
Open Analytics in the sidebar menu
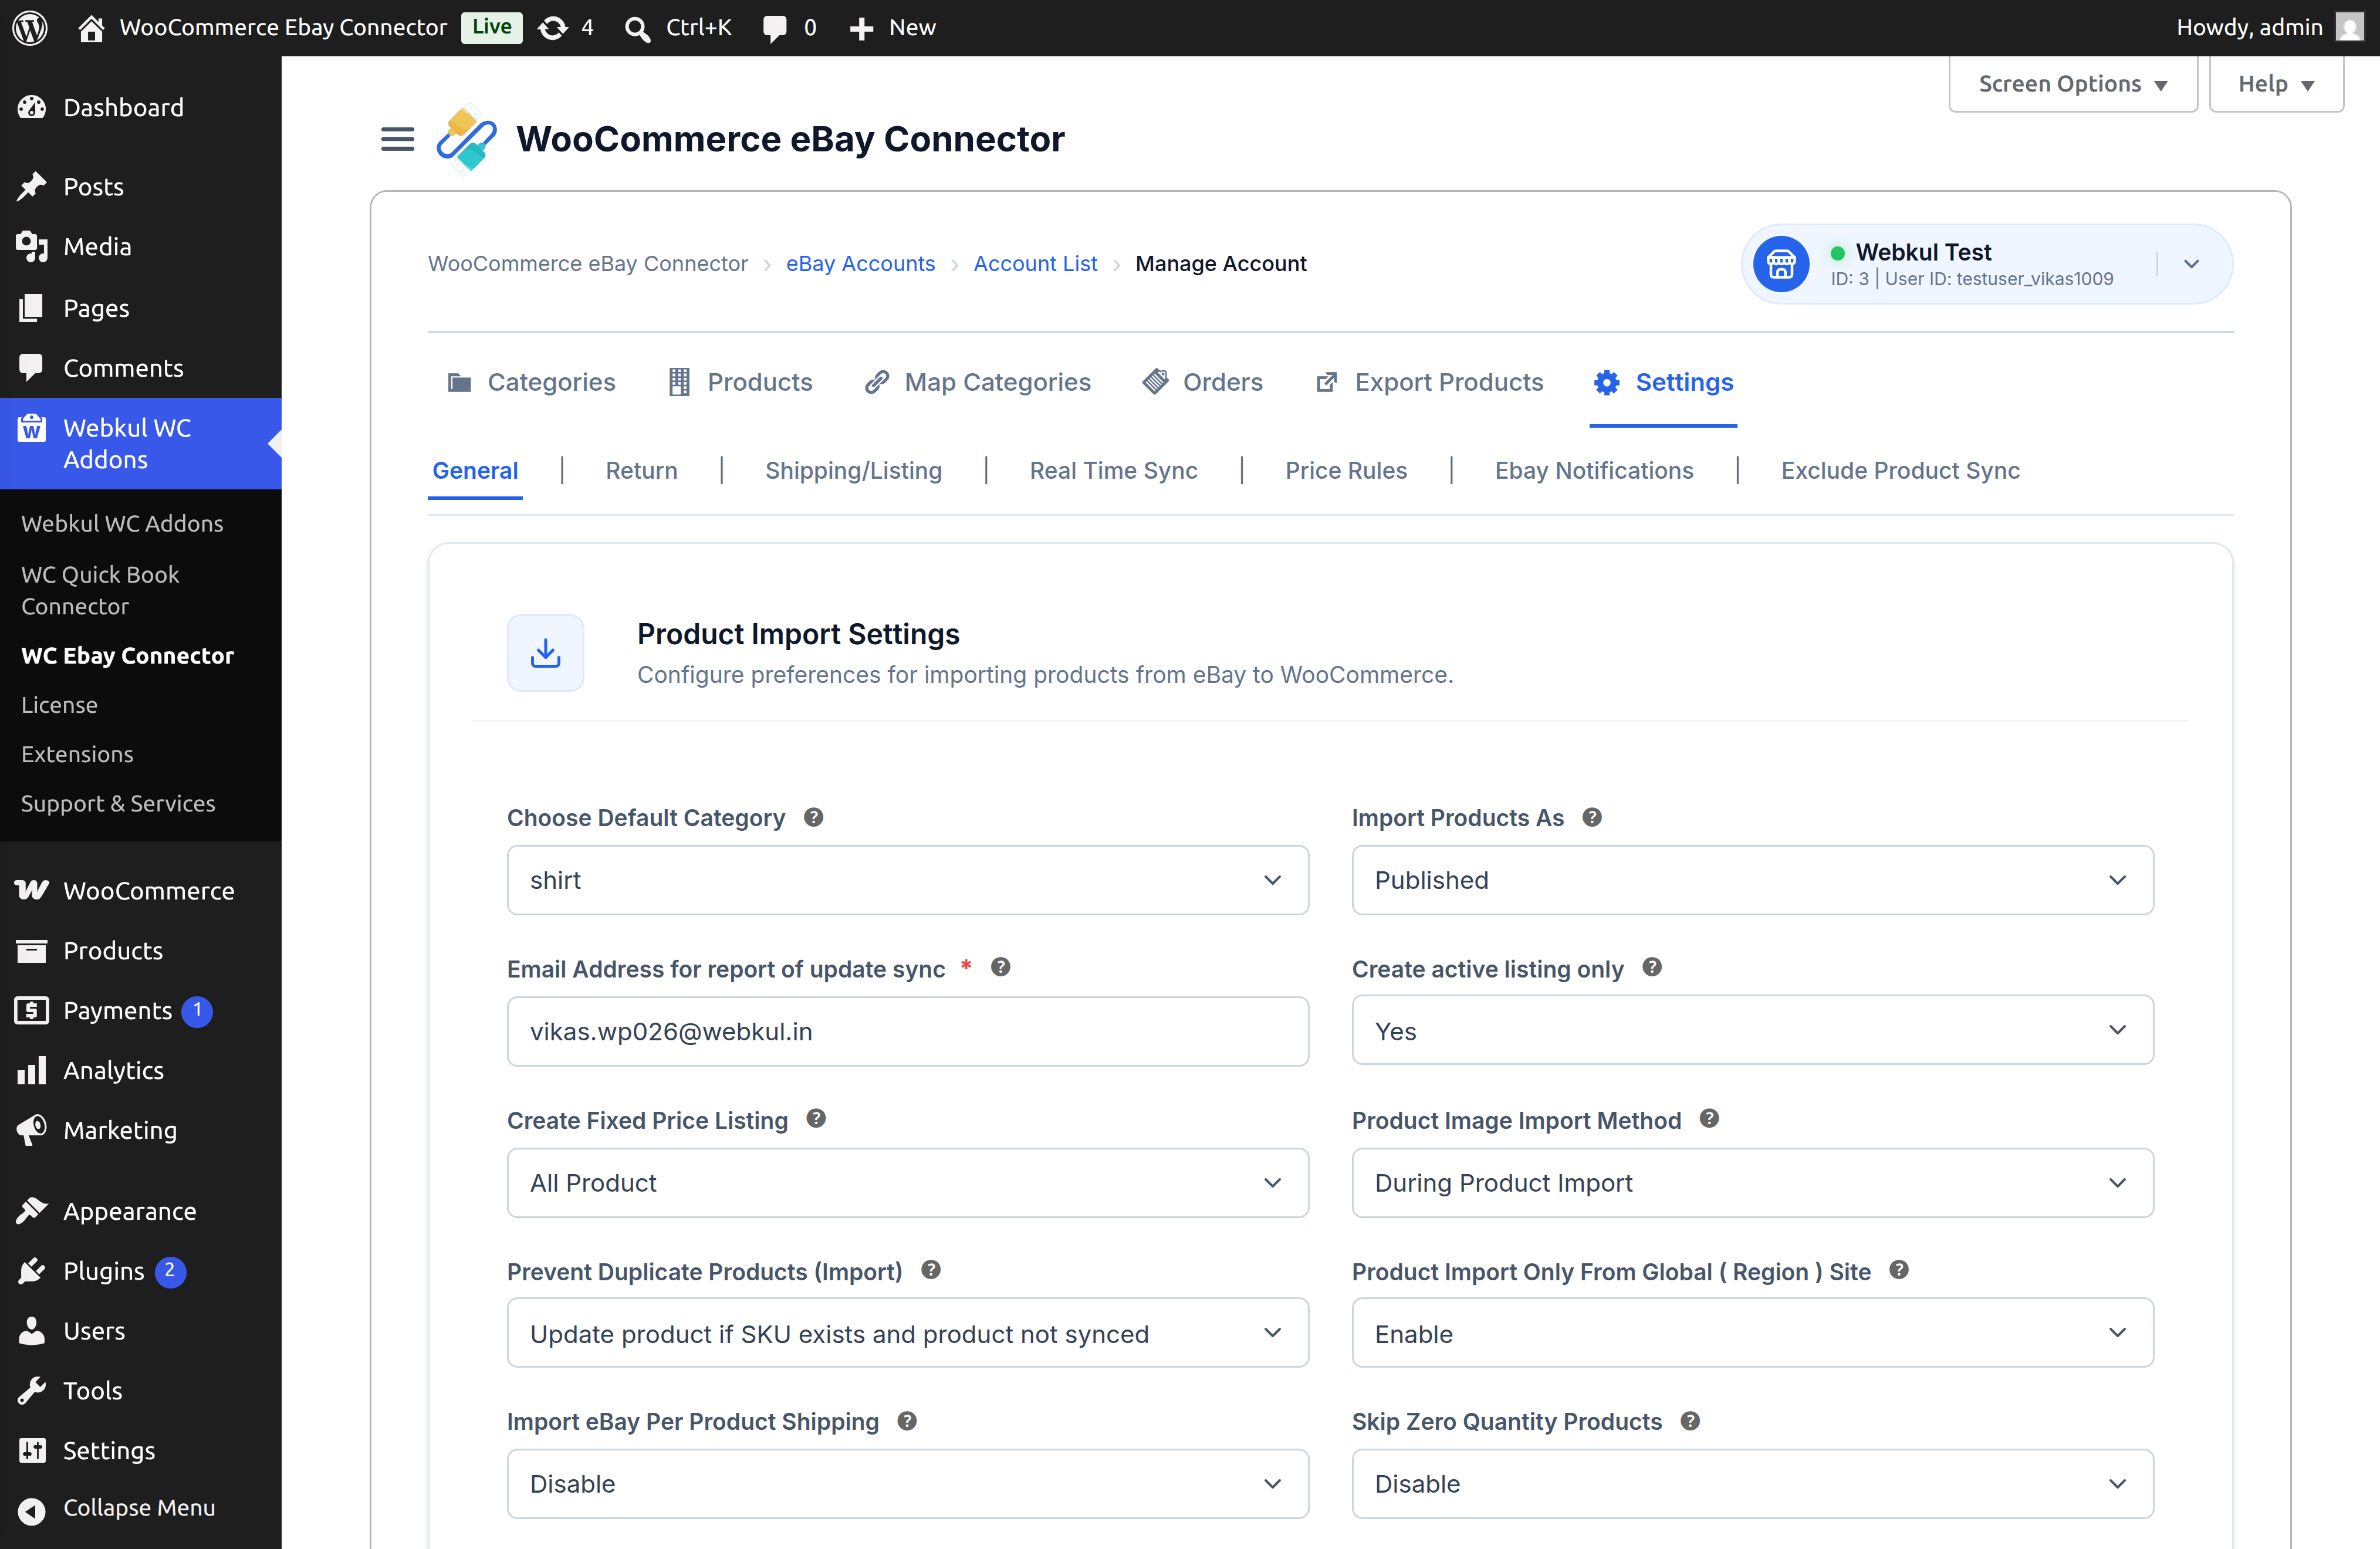point(141,1070)
